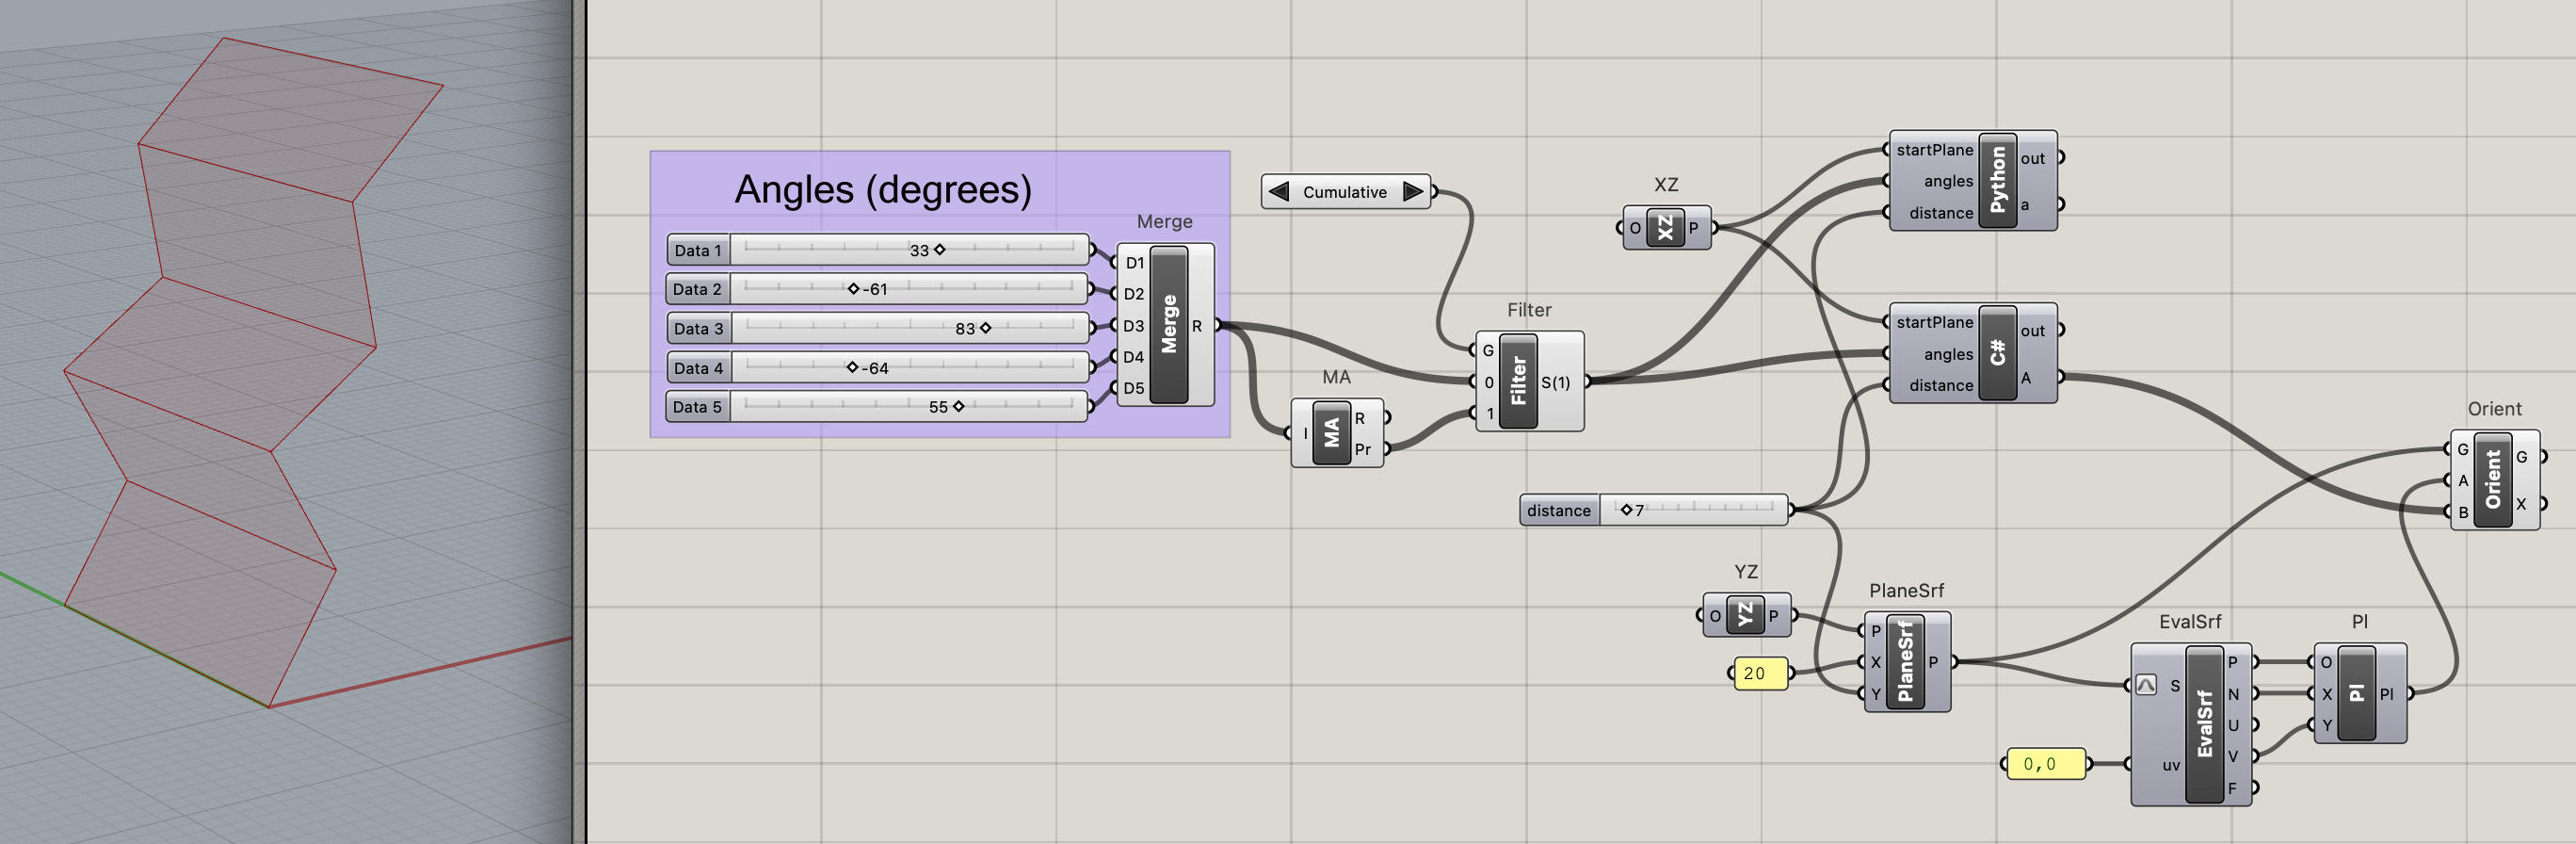Click the S(1) output on Filter
This screenshot has width=2576, height=844.
(x=1557, y=382)
